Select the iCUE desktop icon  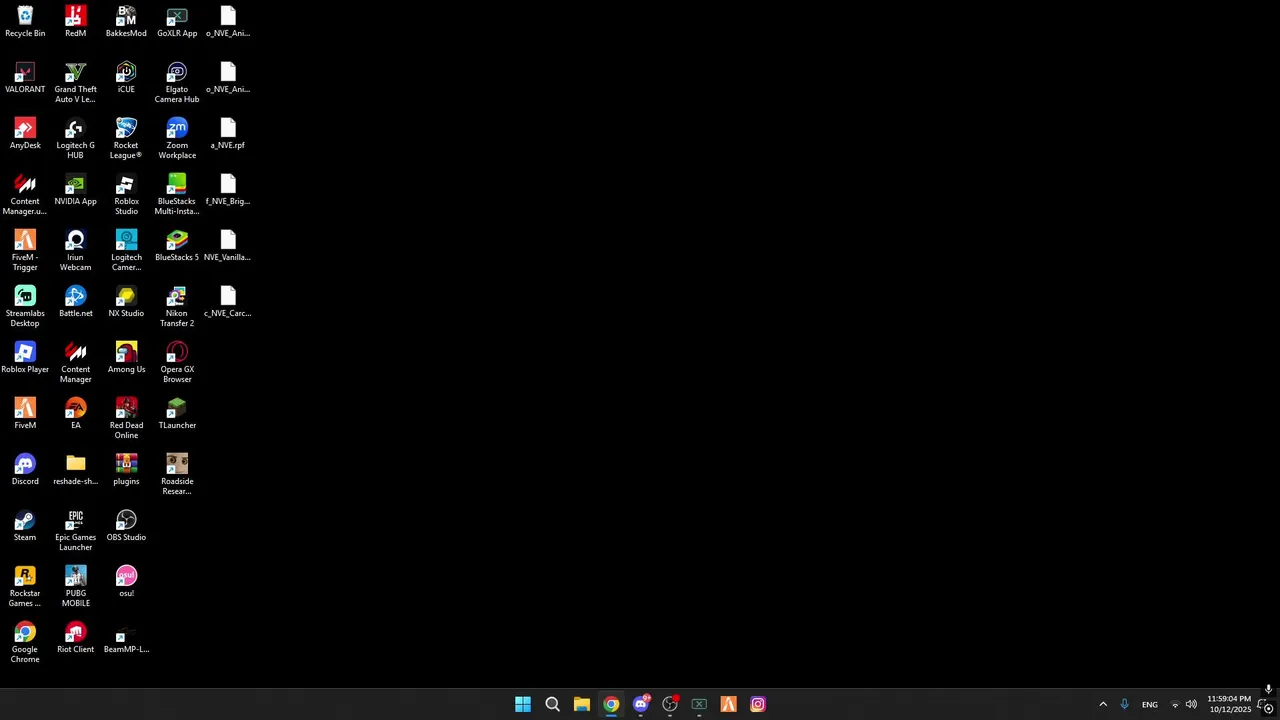126,78
